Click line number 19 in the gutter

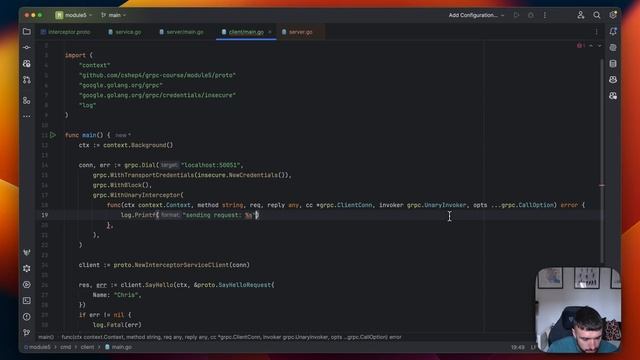(x=44, y=215)
